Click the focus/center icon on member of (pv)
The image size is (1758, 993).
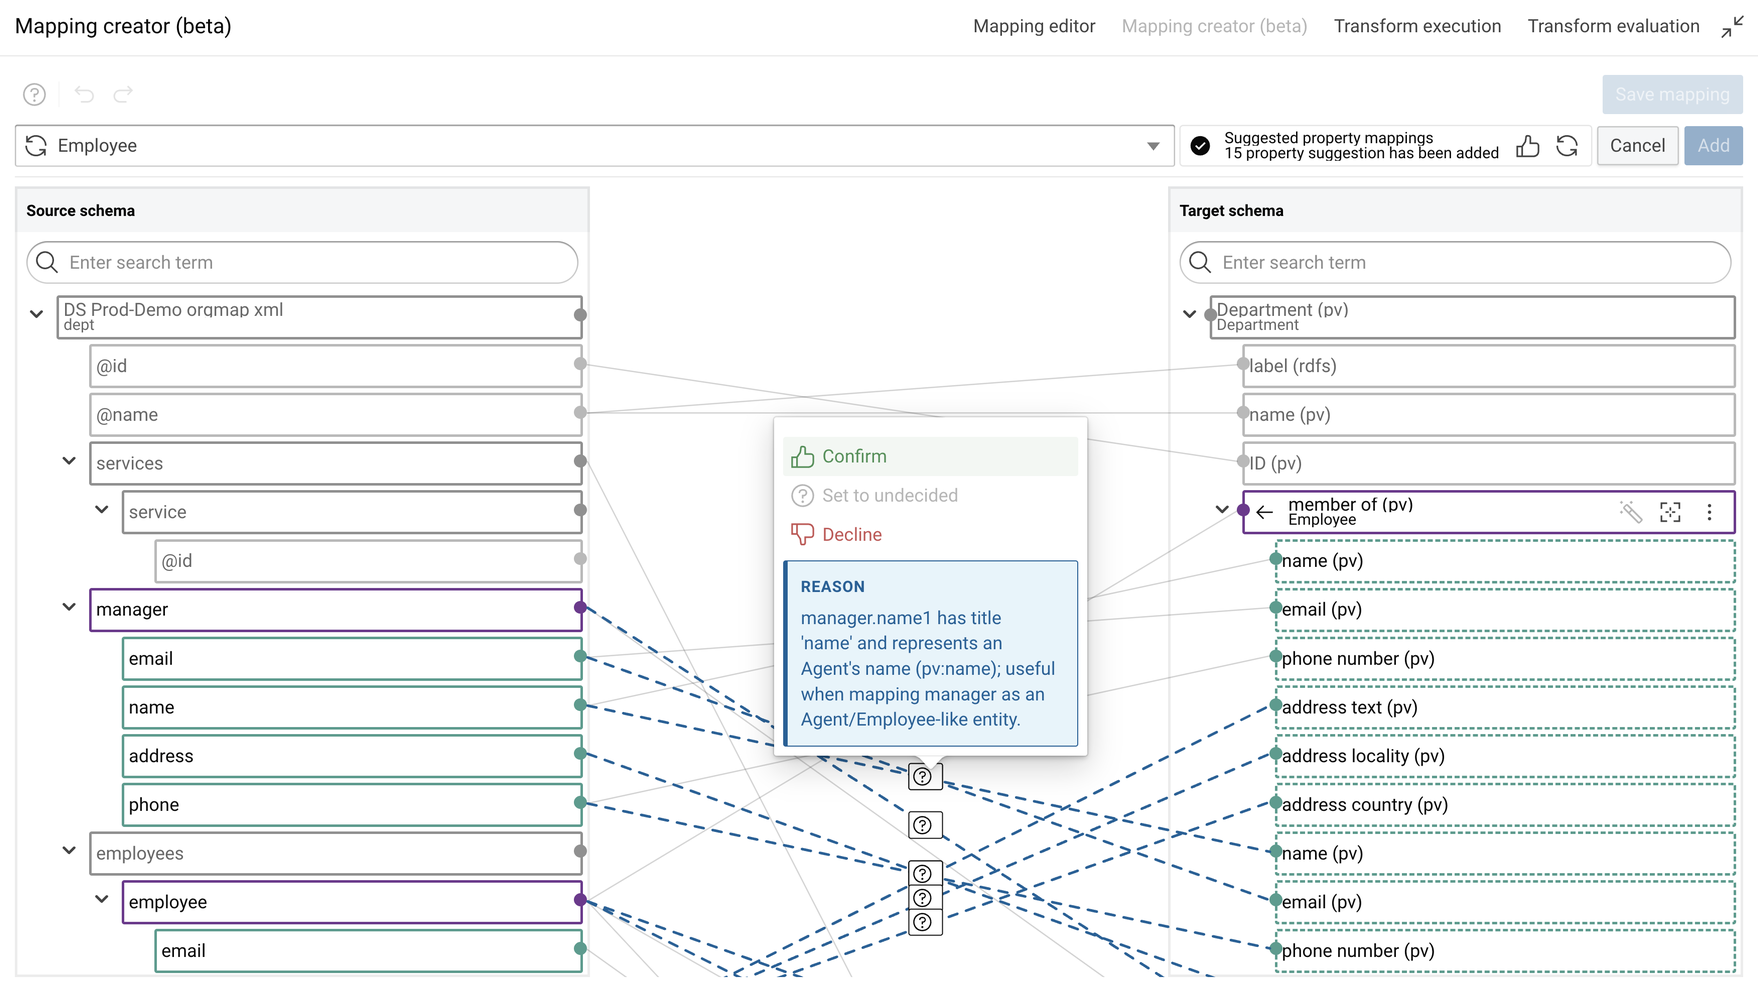[1671, 511]
